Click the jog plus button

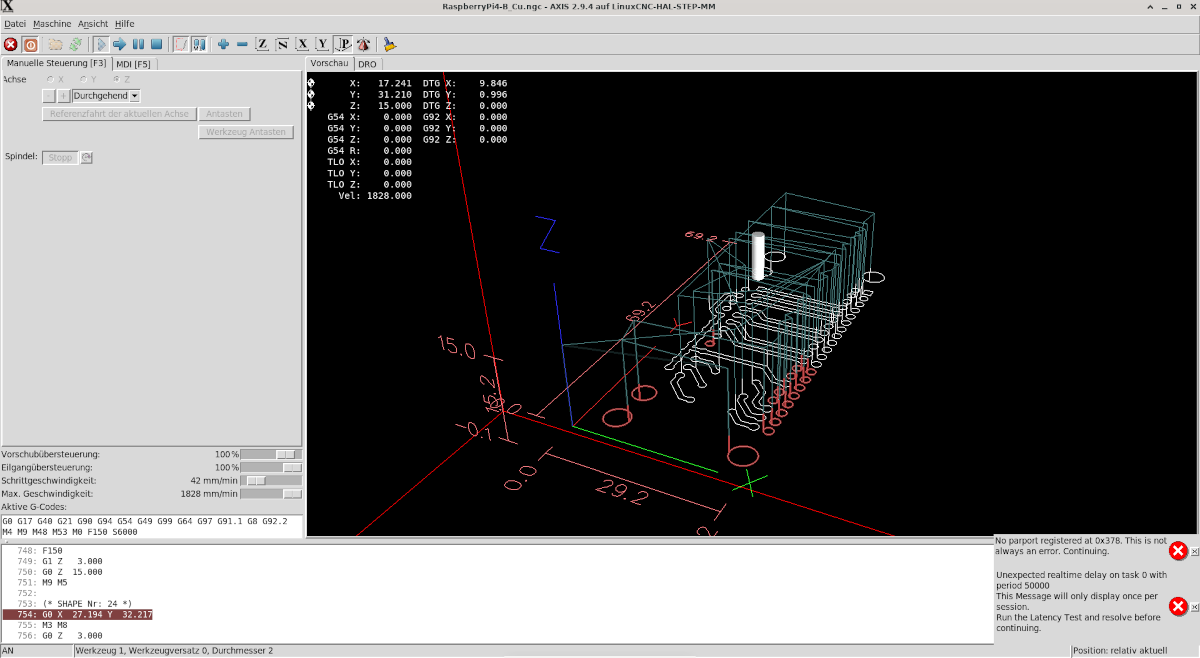(64, 96)
